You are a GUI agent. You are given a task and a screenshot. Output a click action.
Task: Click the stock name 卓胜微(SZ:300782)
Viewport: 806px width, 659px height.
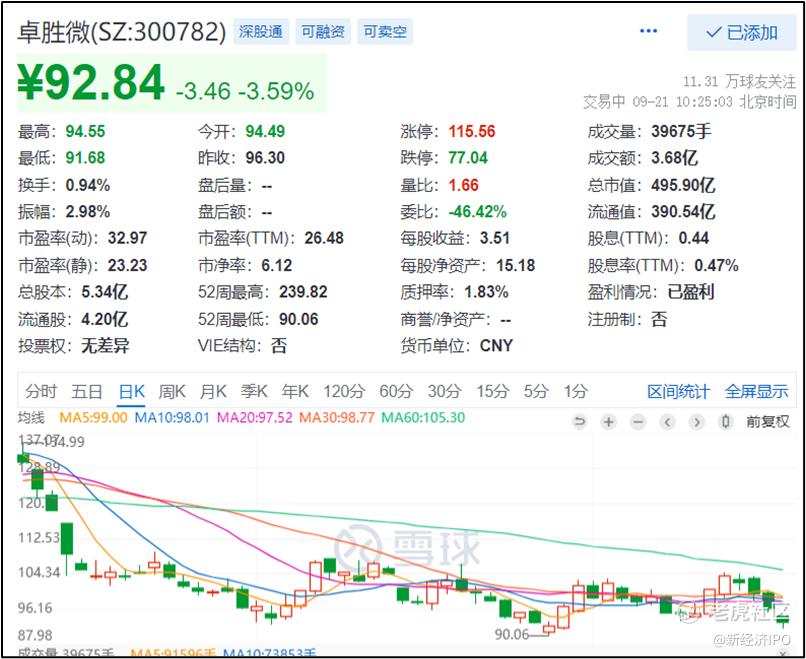pyautogui.click(x=122, y=32)
